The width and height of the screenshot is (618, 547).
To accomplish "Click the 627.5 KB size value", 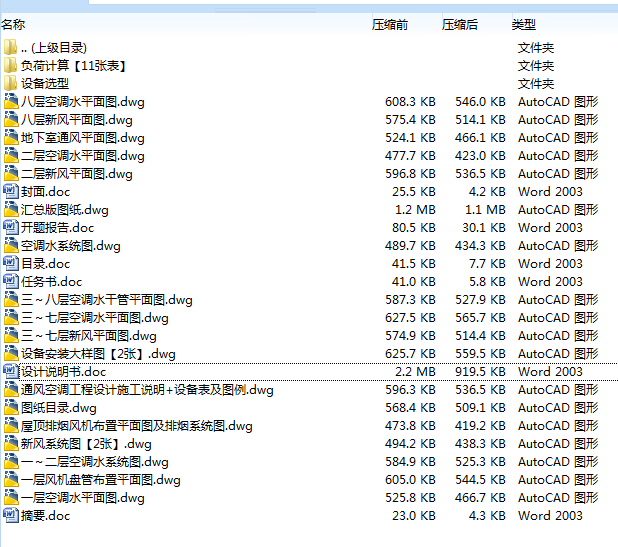I will pos(410,318).
